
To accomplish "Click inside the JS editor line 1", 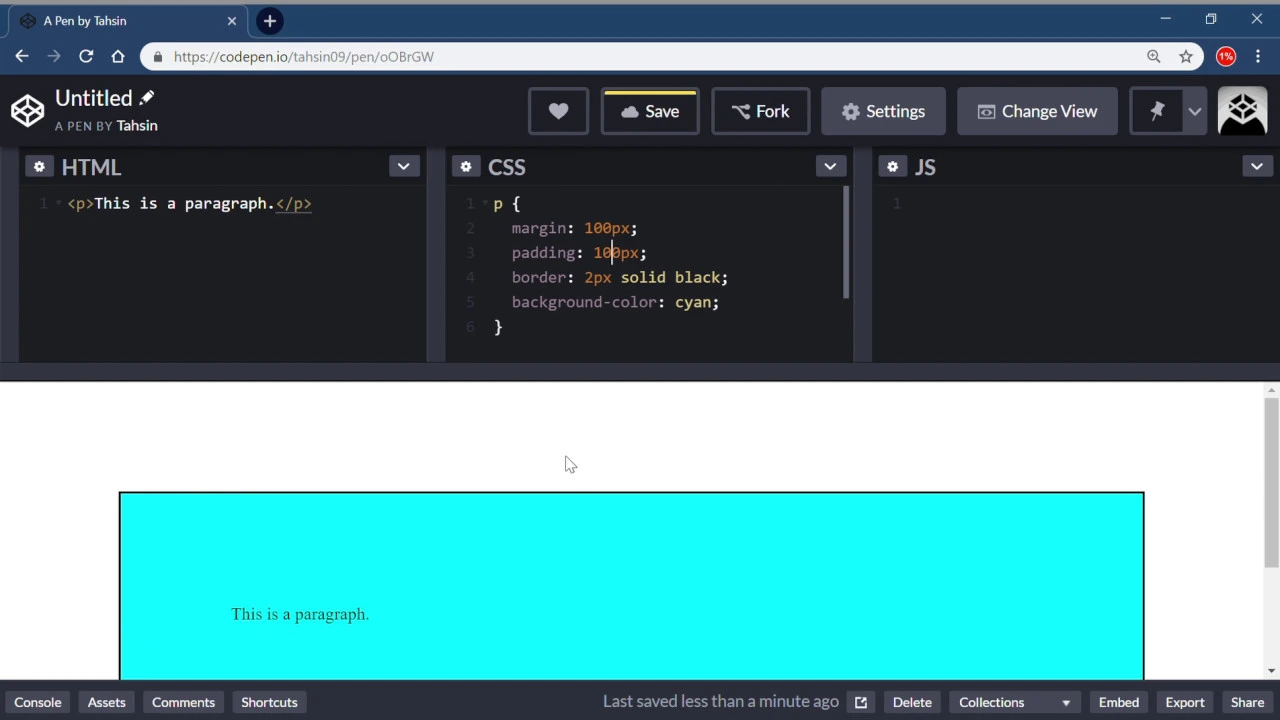I will pos(1075,204).
